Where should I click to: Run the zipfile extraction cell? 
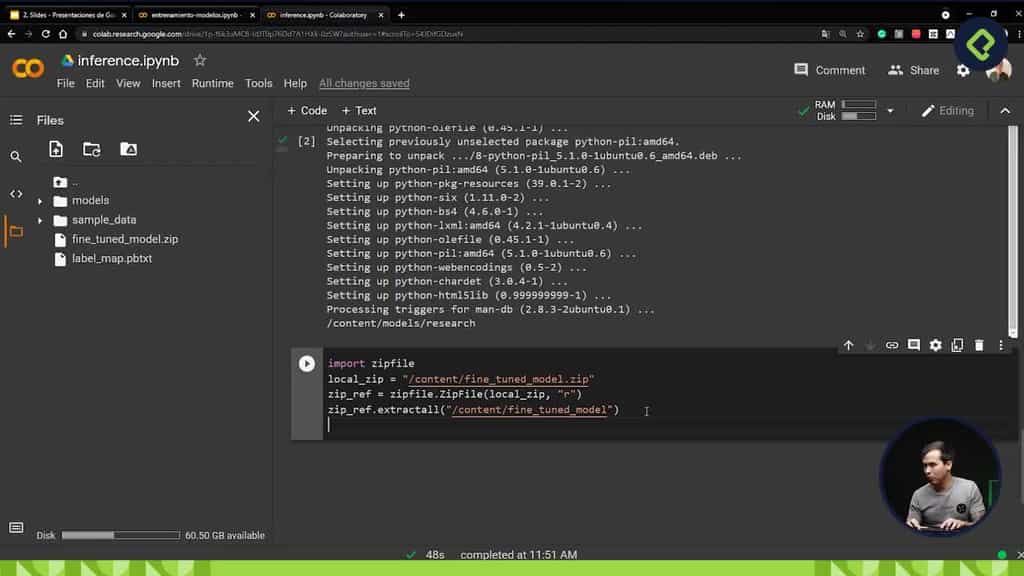pyautogui.click(x=306, y=363)
